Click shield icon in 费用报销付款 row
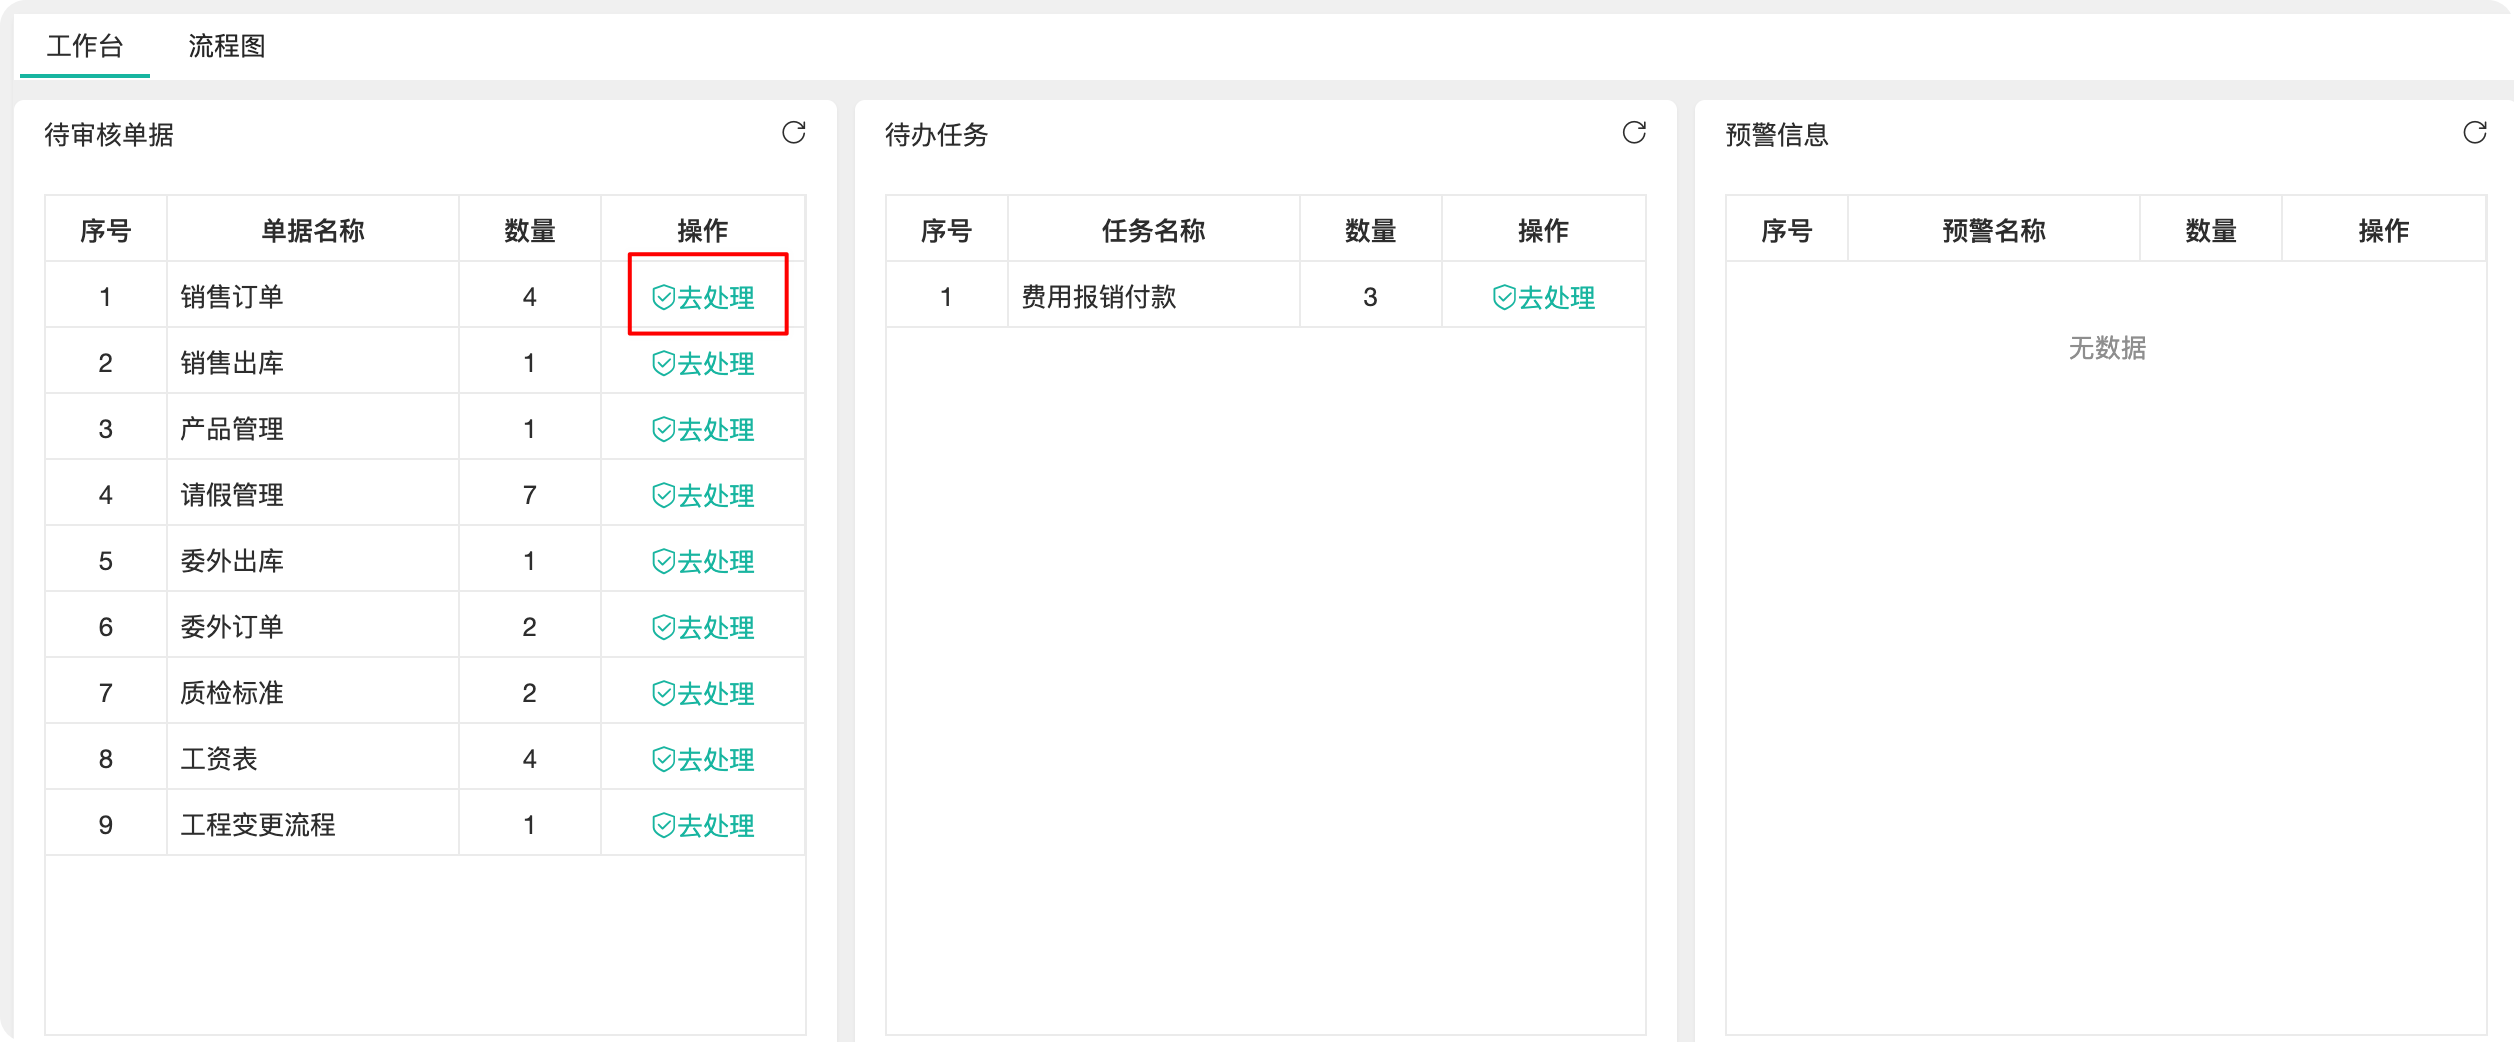Screen dimensions: 2514x1042 1503,297
